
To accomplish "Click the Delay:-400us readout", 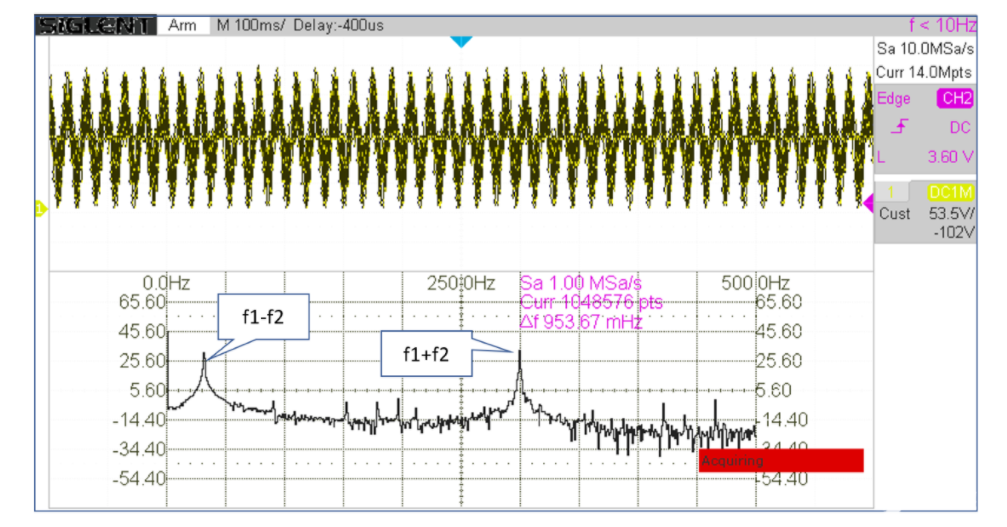I will tap(338, 26).
